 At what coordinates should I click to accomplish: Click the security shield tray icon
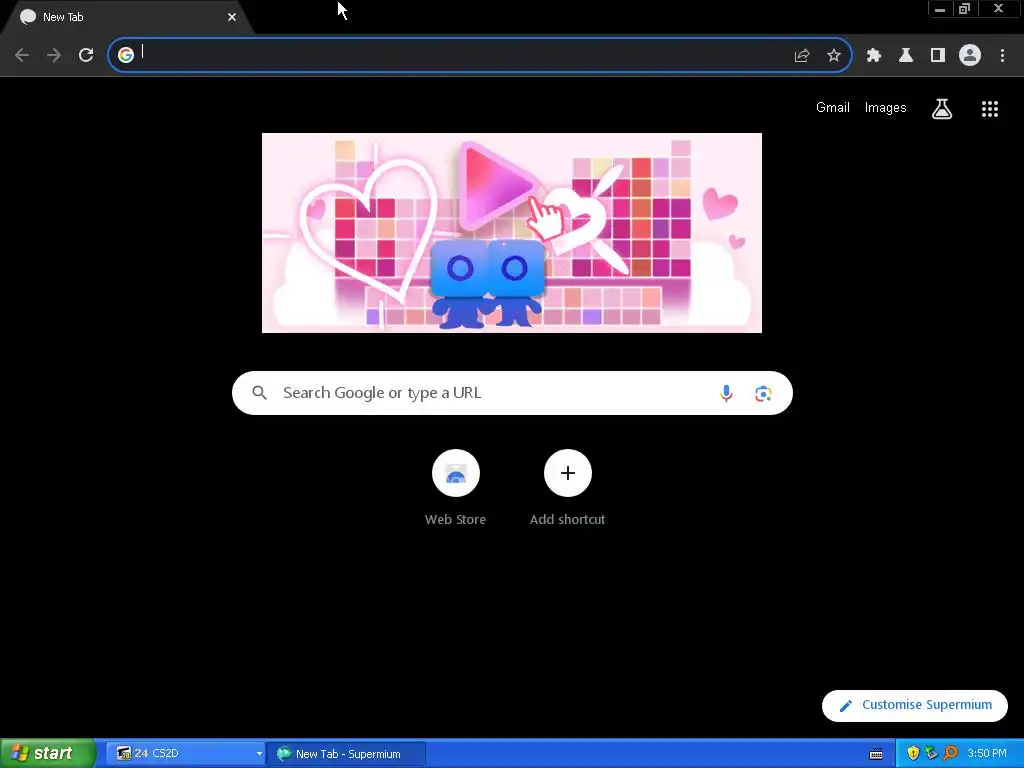click(x=913, y=754)
